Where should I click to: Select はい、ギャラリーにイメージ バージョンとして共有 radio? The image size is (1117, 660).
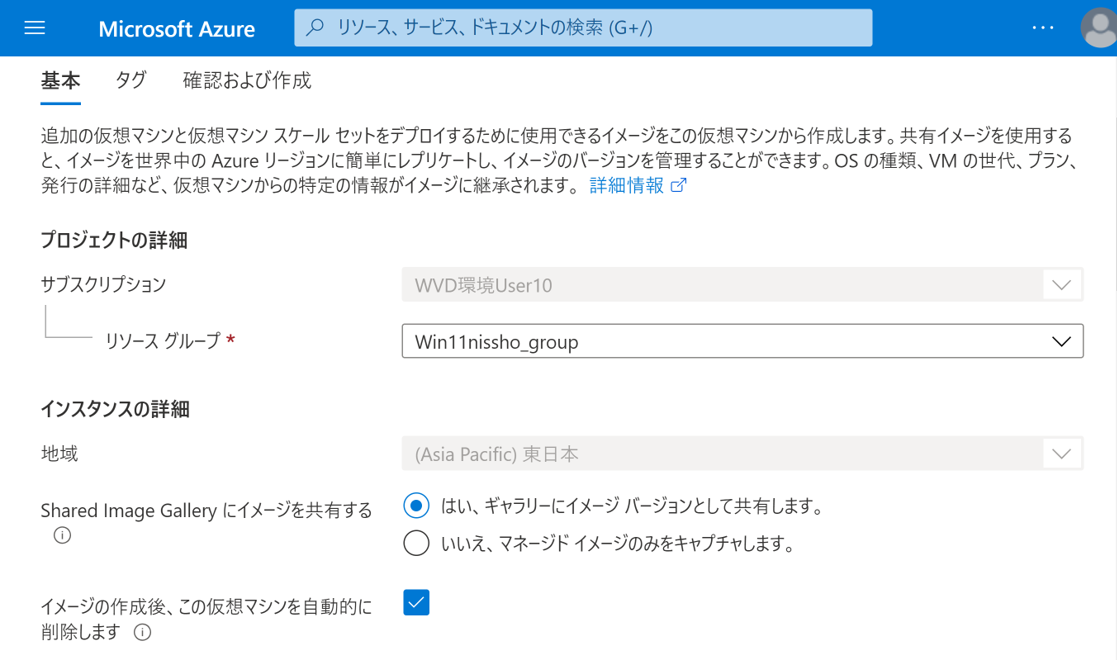[x=416, y=505]
